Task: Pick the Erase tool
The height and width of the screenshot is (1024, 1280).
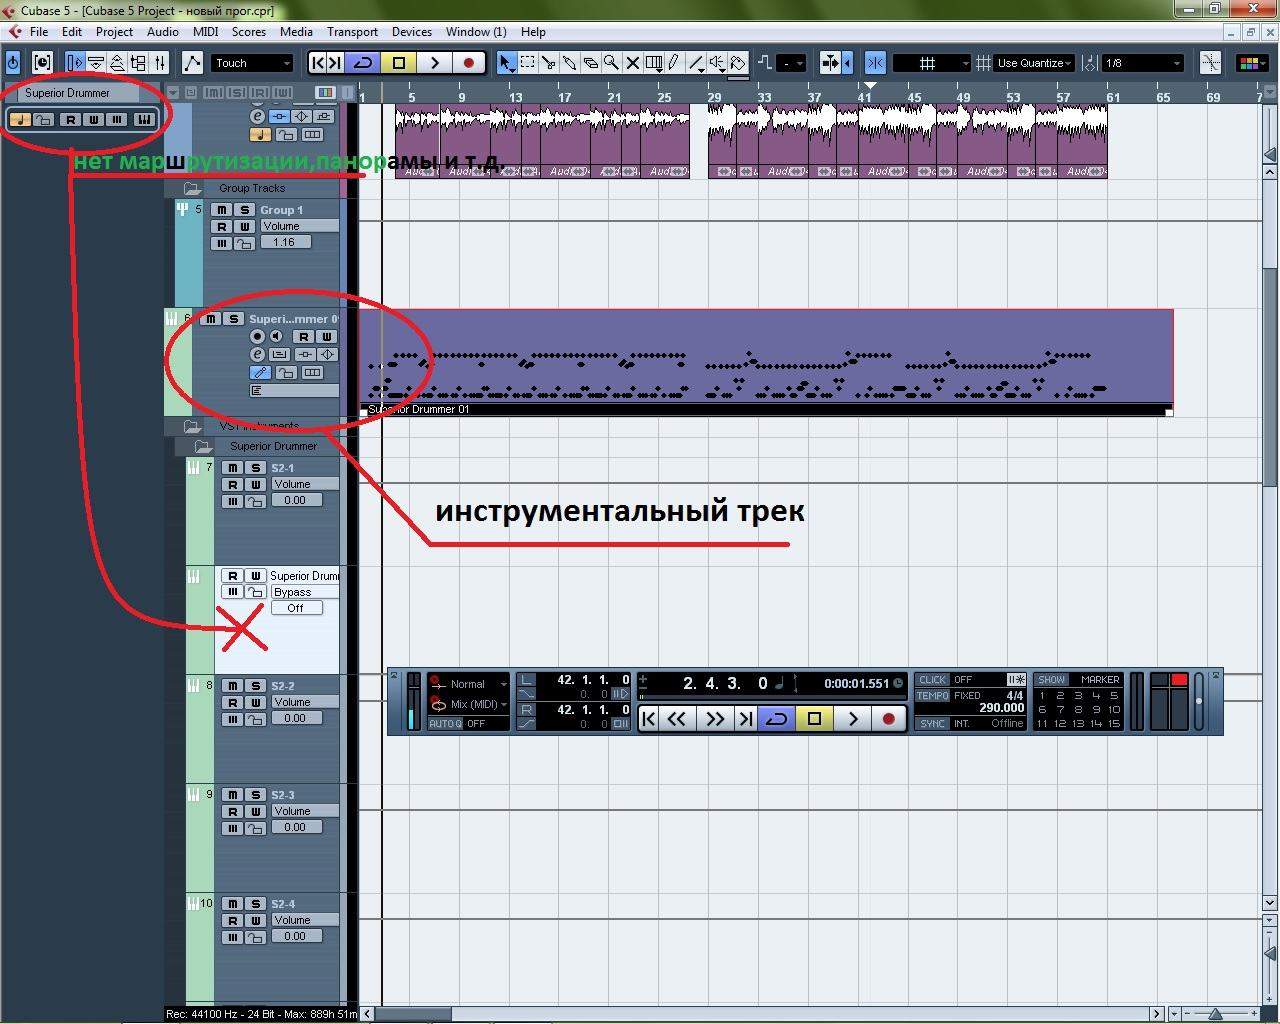Action: click(x=590, y=63)
